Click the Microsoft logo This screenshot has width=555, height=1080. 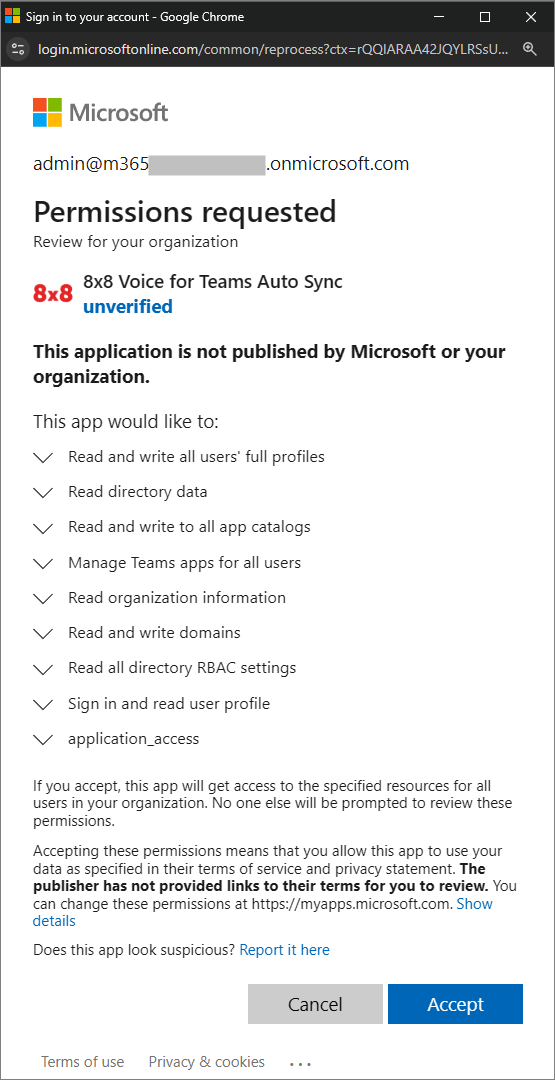point(101,112)
